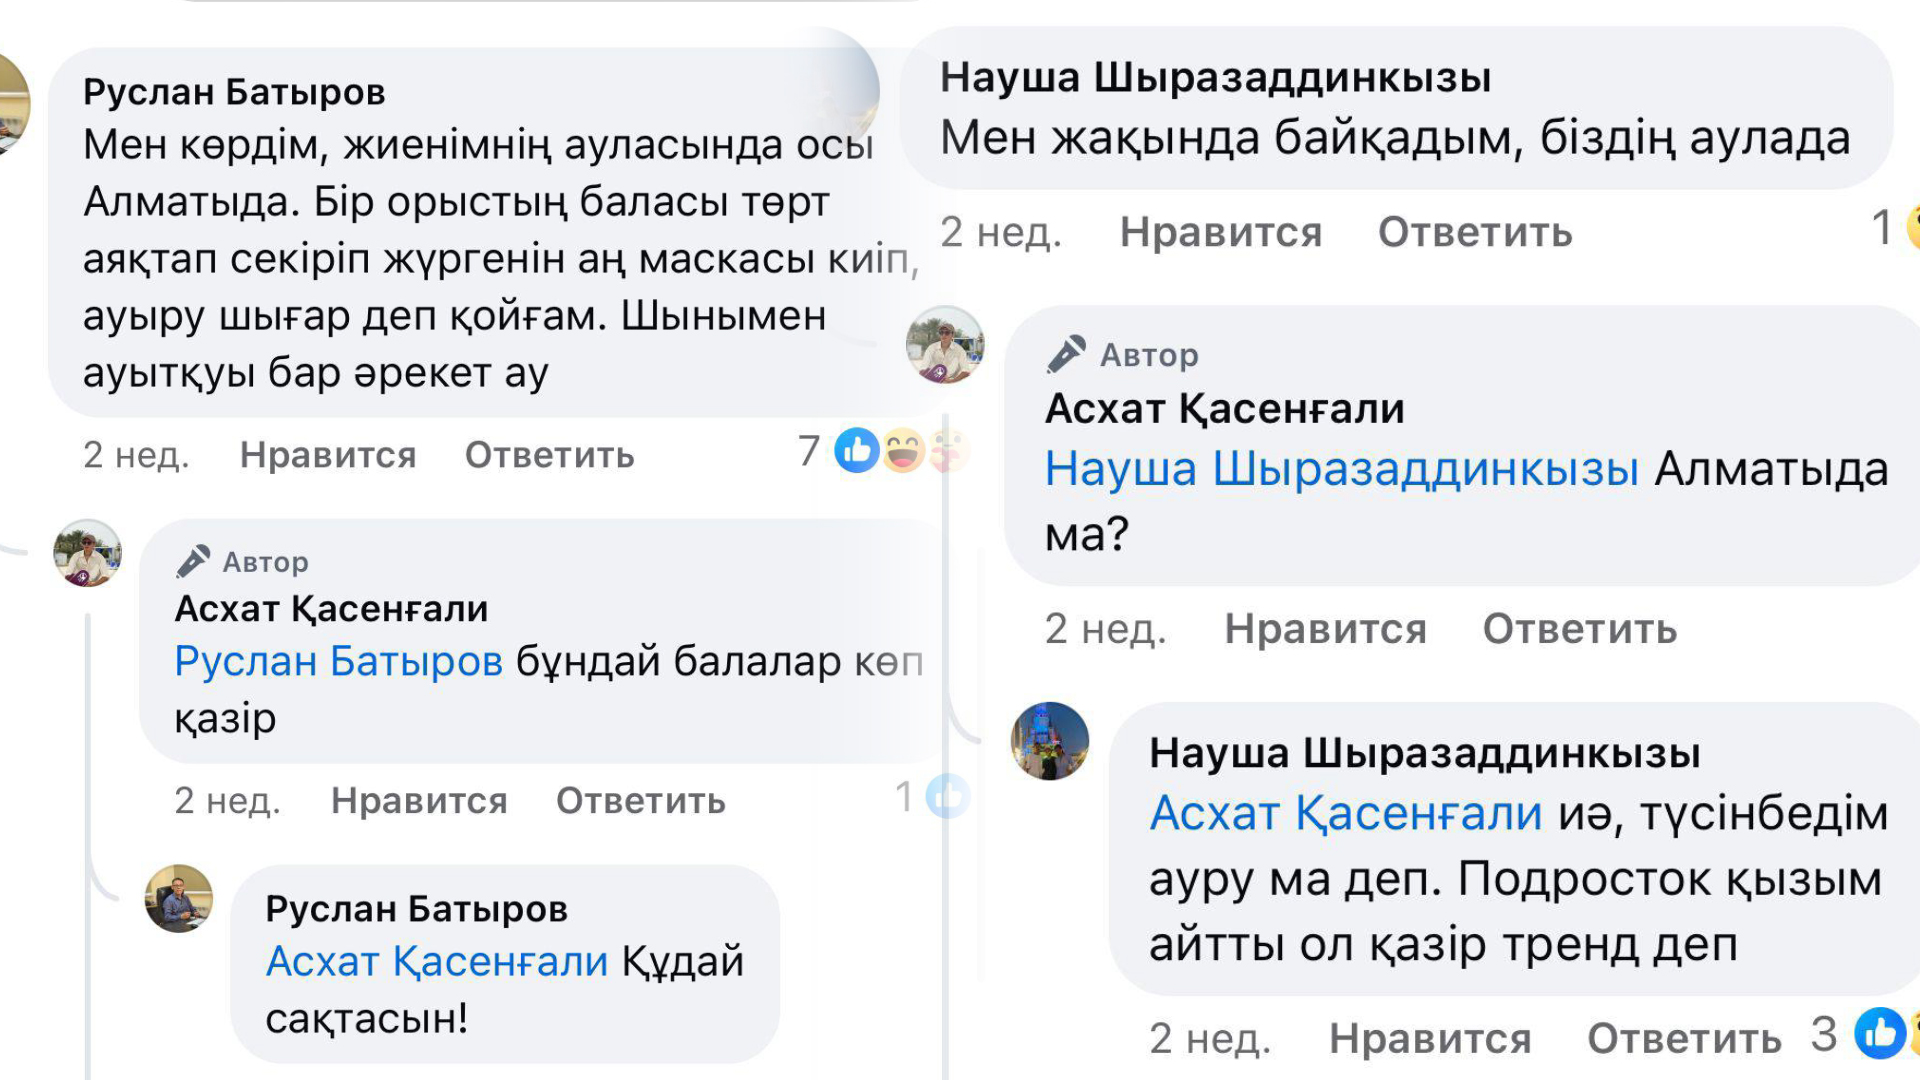
Task: Open Науша Шыразаддинкызы's avatar beside 'тренд деп' comment
Action: point(1050,741)
